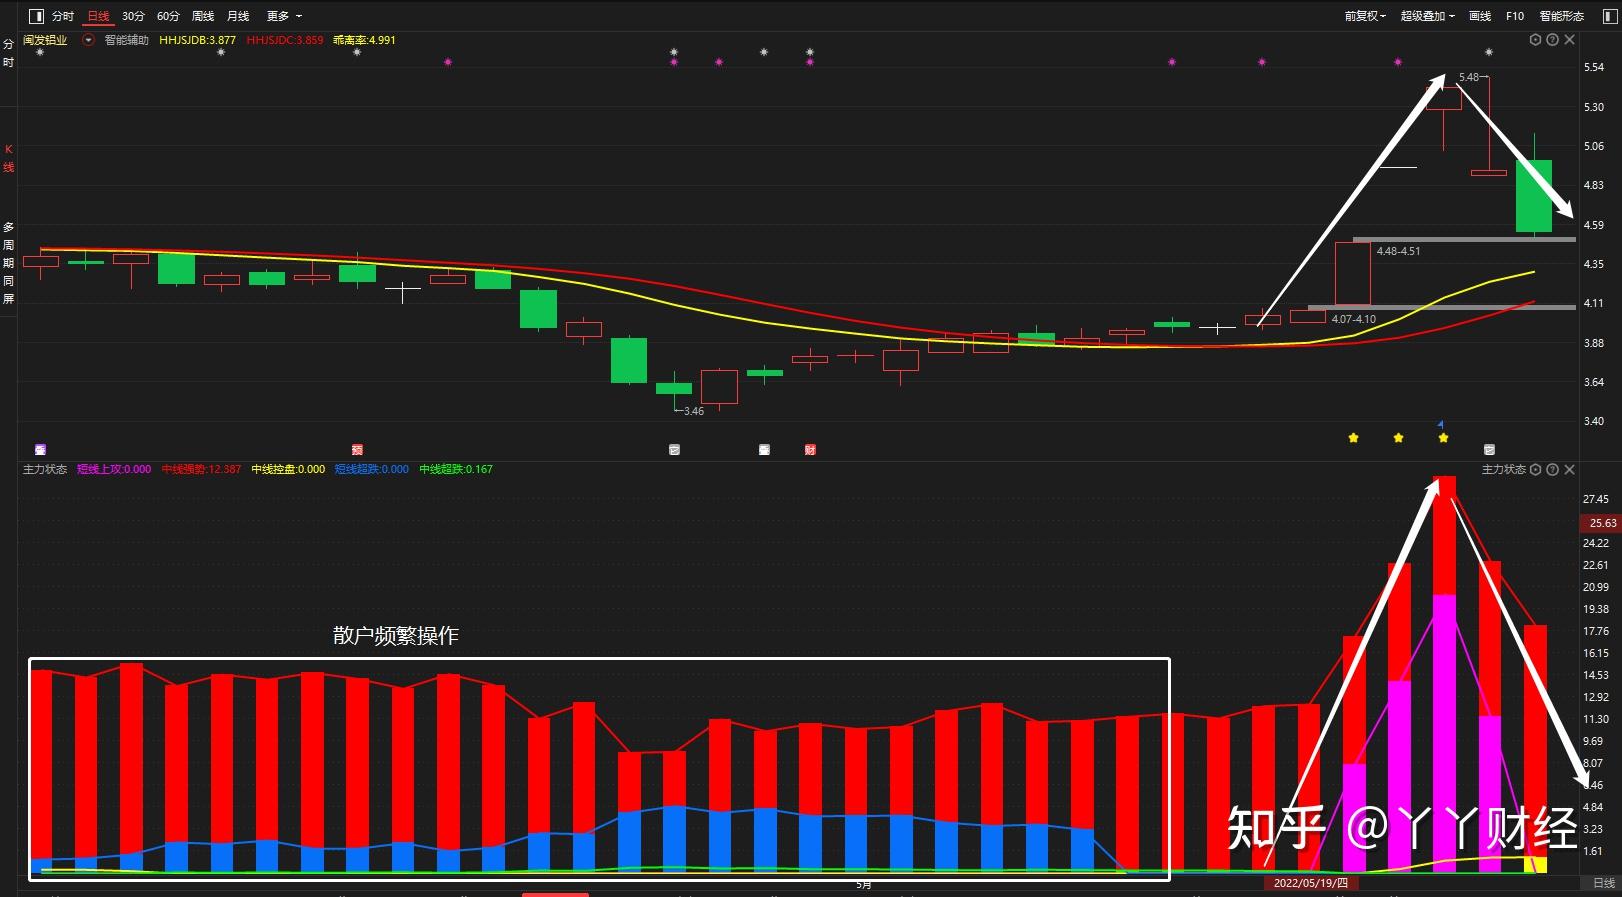Click the first yellow star signal marker
This screenshot has width=1622, height=897.
(x=1353, y=438)
